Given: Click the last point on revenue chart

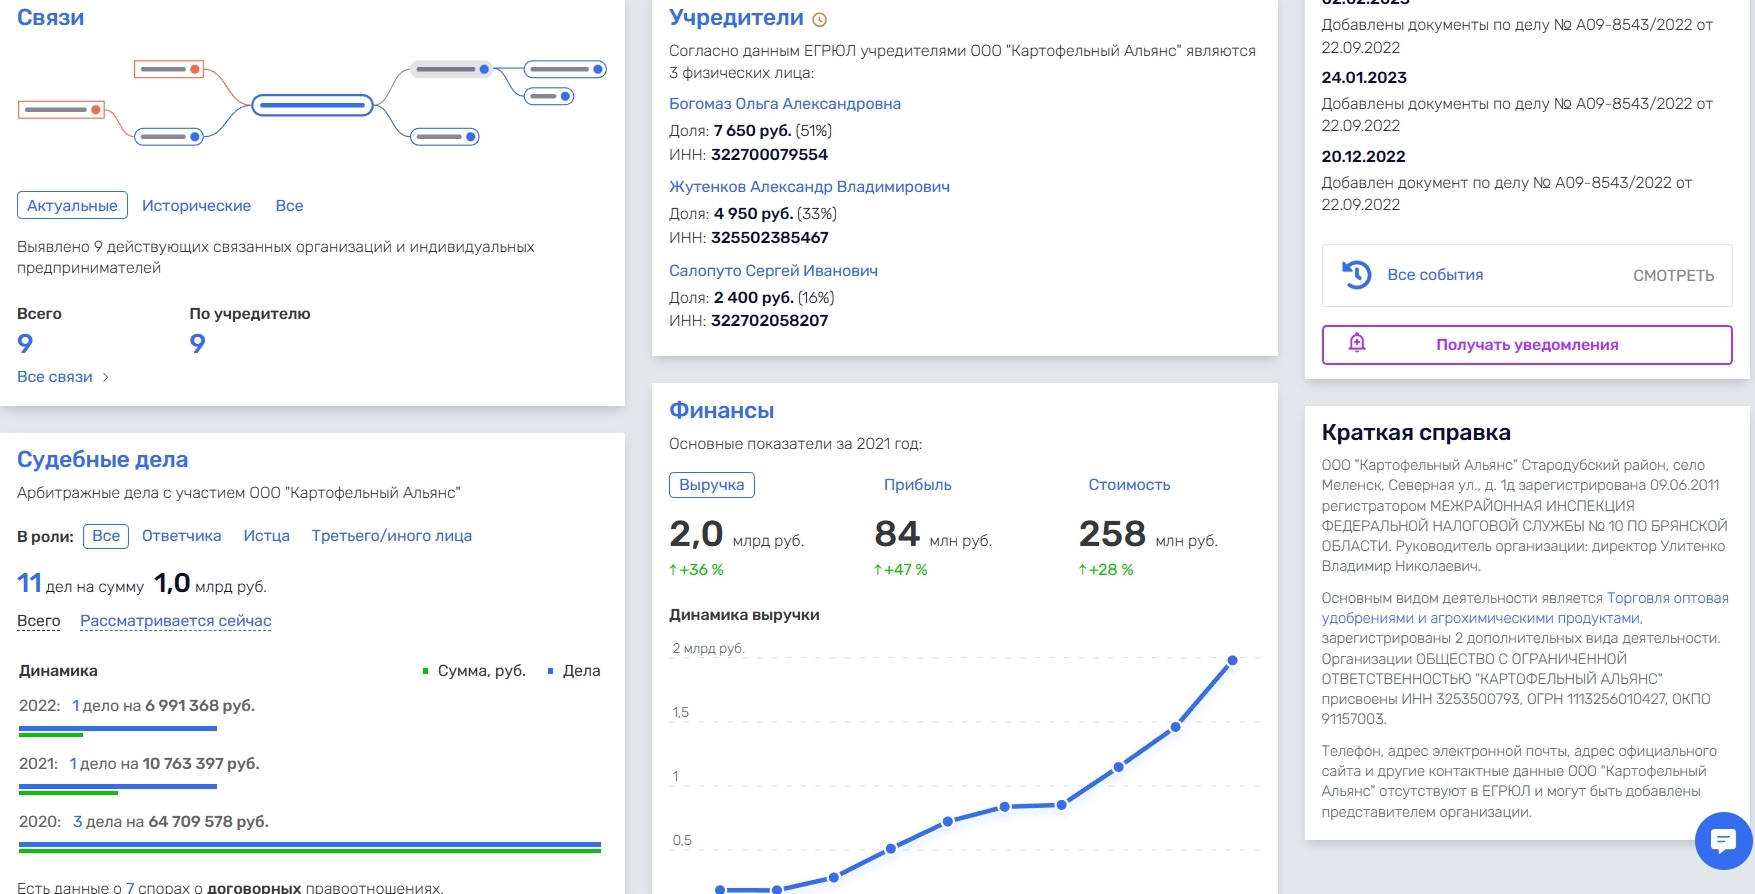Looking at the screenshot, I should [x=1232, y=660].
